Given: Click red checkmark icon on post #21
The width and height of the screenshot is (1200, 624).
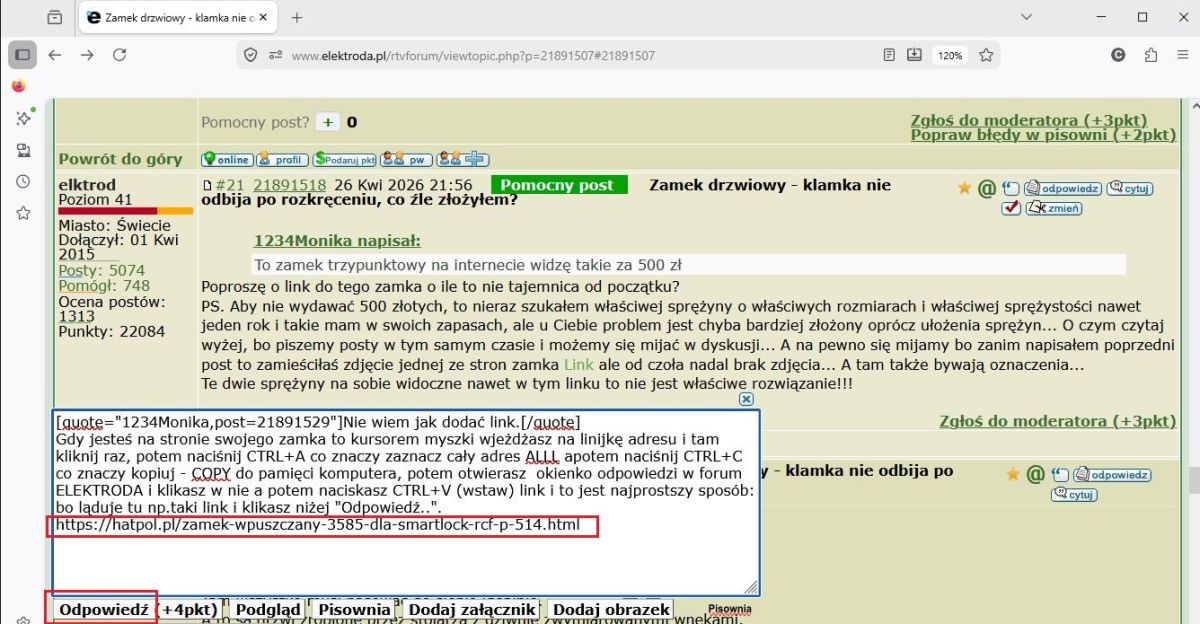Looking at the screenshot, I should [x=1010, y=208].
